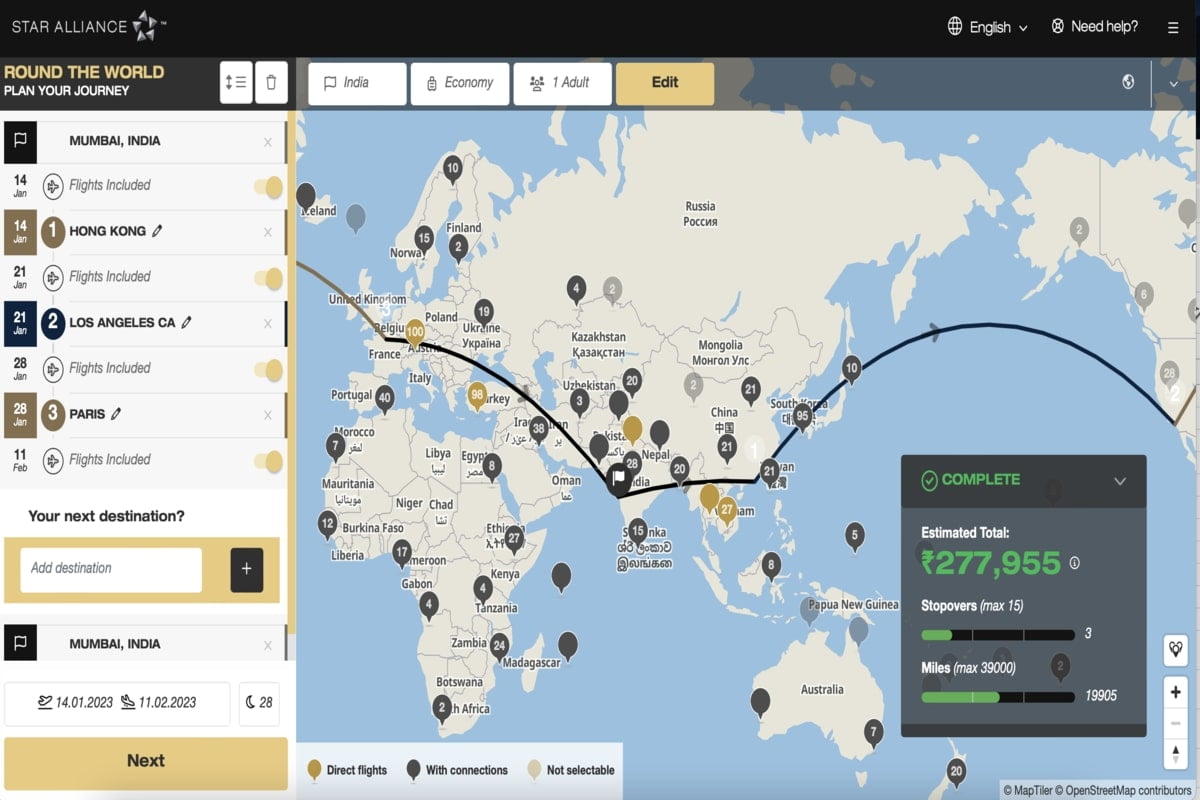1200x800 pixels.
Task: Open the India country selector
Action: [357, 84]
